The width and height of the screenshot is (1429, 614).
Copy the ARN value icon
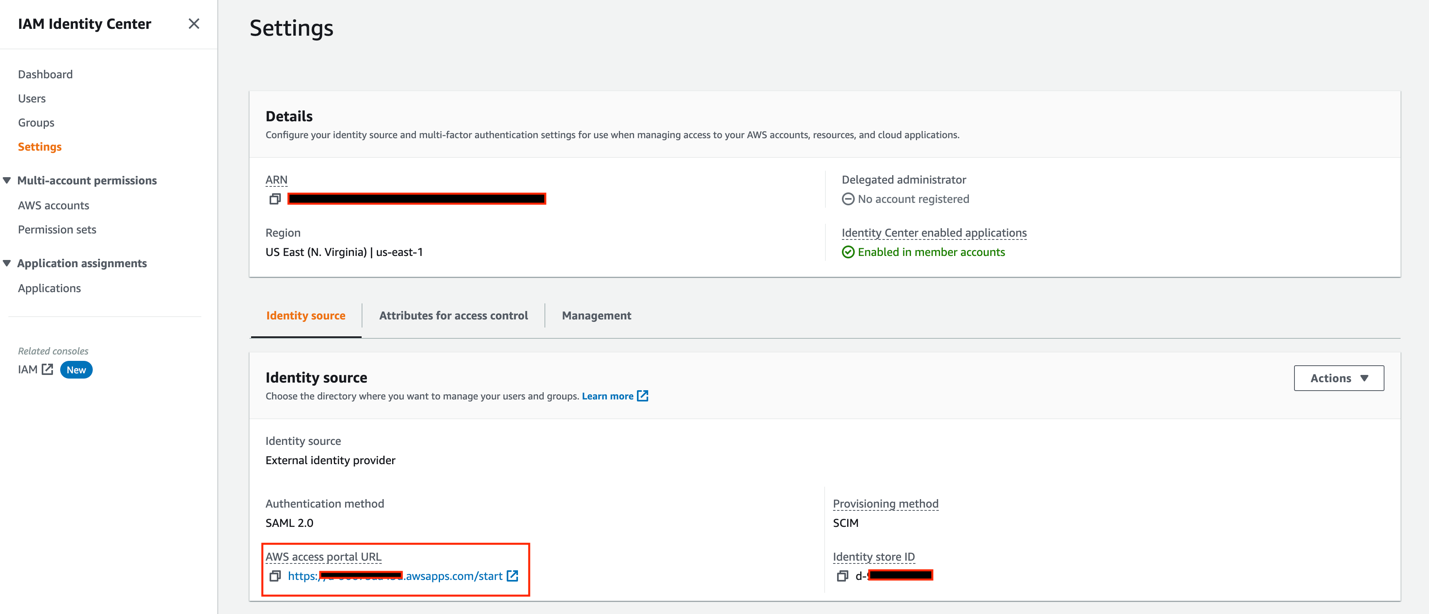[x=275, y=199]
